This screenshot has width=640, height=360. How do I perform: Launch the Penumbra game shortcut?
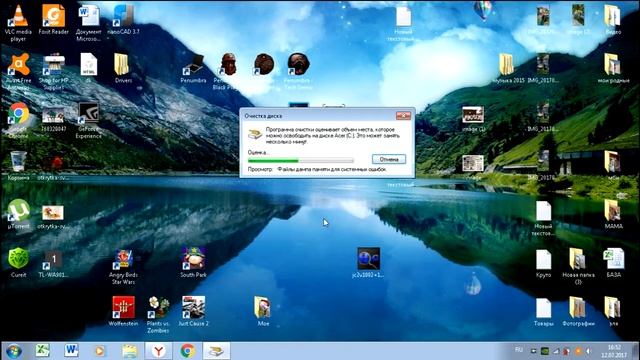(x=193, y=68)
